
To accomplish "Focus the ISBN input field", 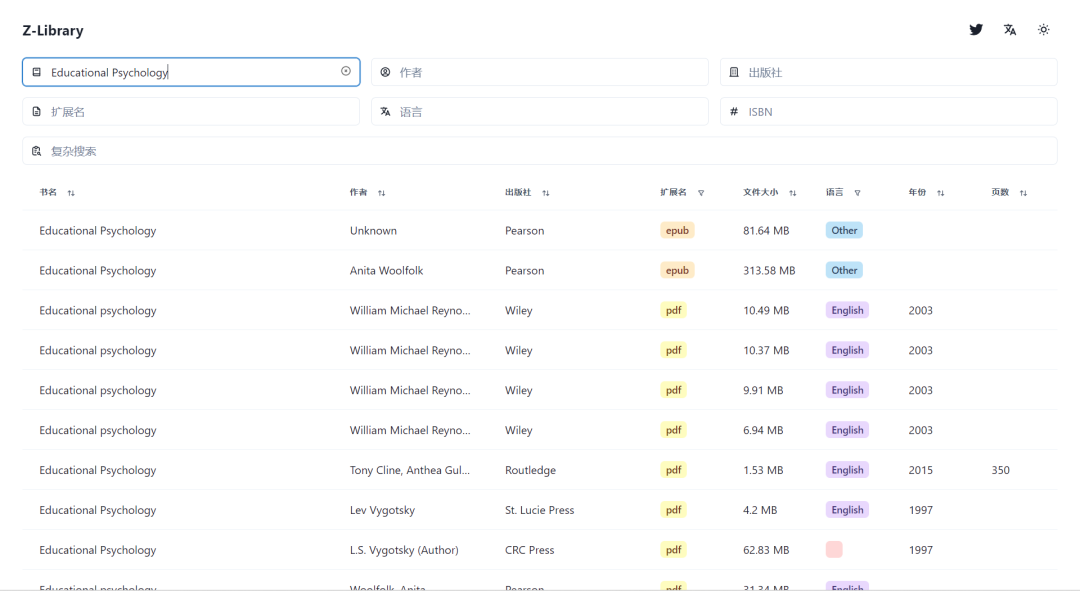I will pyautogui.click(x=889, y=112).
